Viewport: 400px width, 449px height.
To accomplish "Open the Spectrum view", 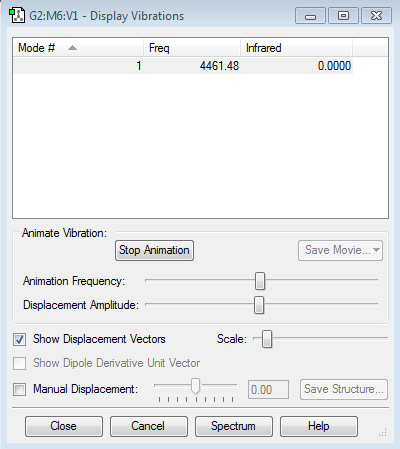I will point(233,426).
